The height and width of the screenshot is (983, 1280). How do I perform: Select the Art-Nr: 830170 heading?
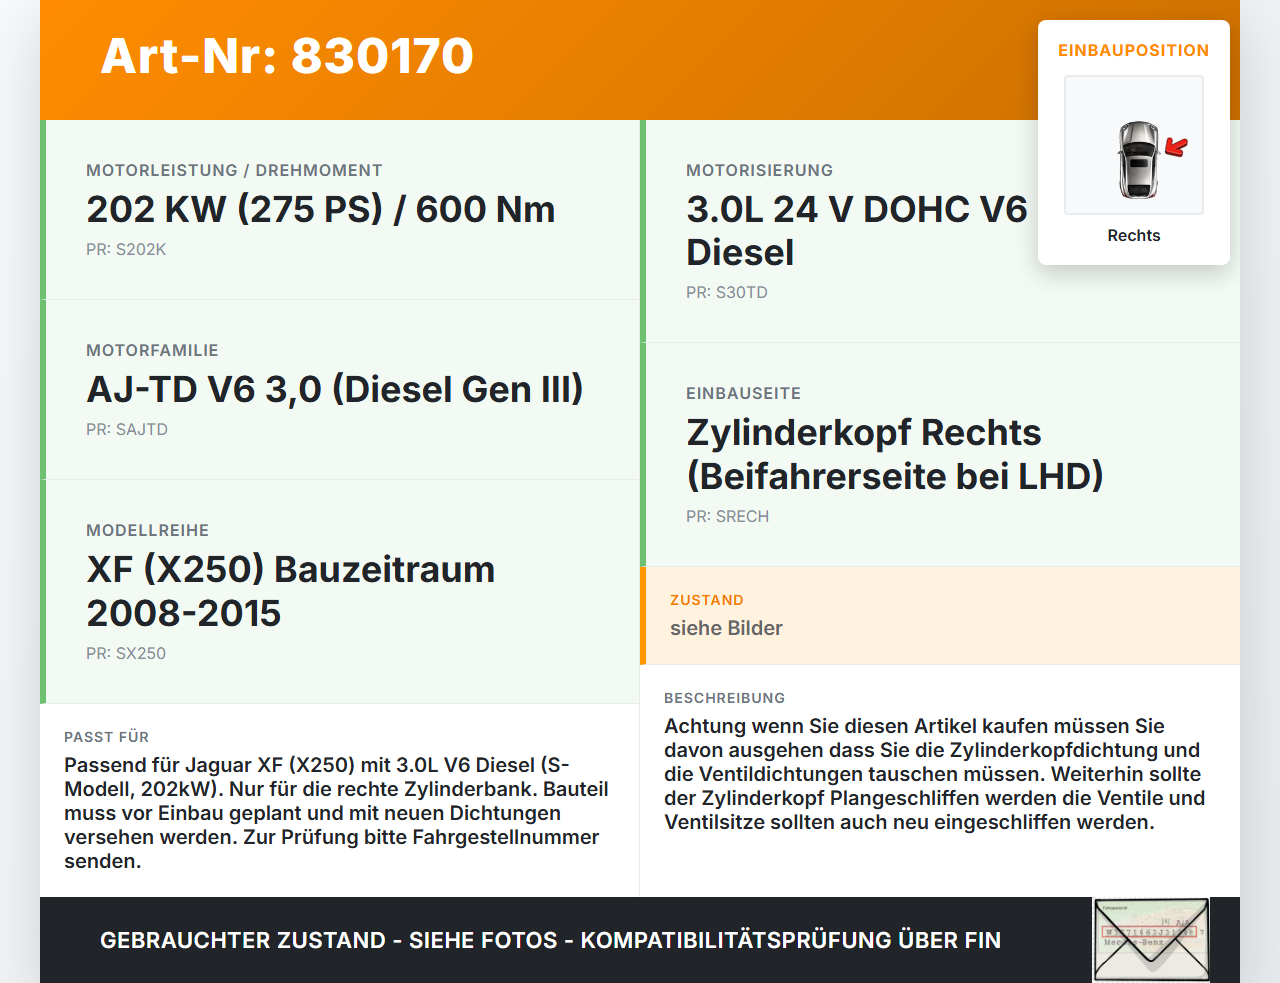[287, 56]
